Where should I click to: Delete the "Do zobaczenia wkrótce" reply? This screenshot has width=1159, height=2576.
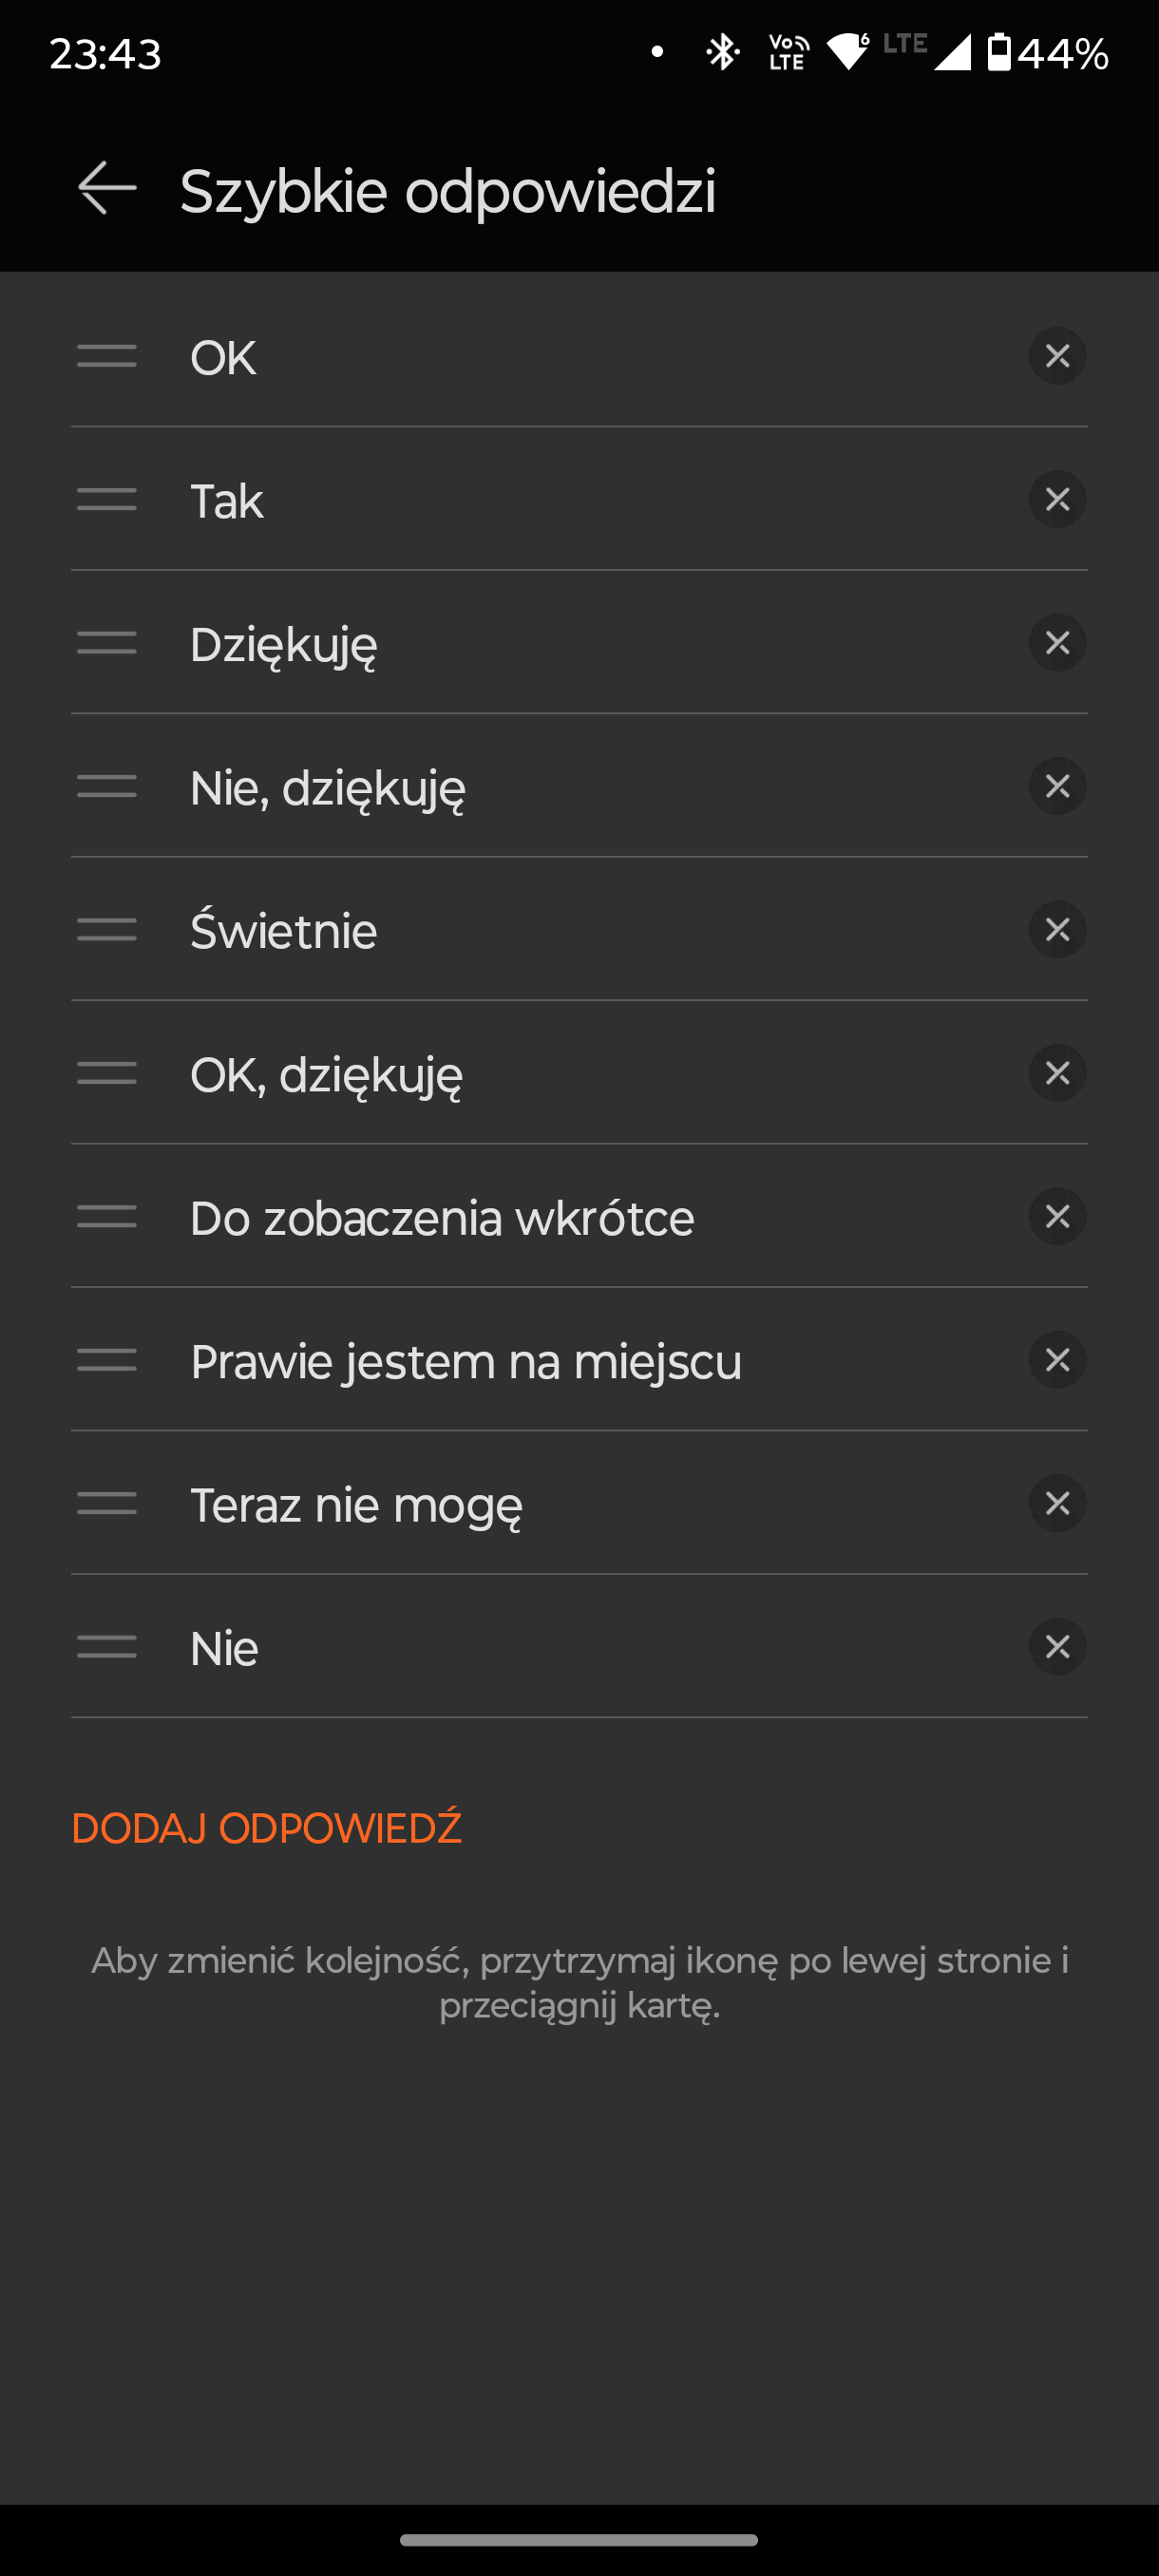[x=1057, y=1216]
